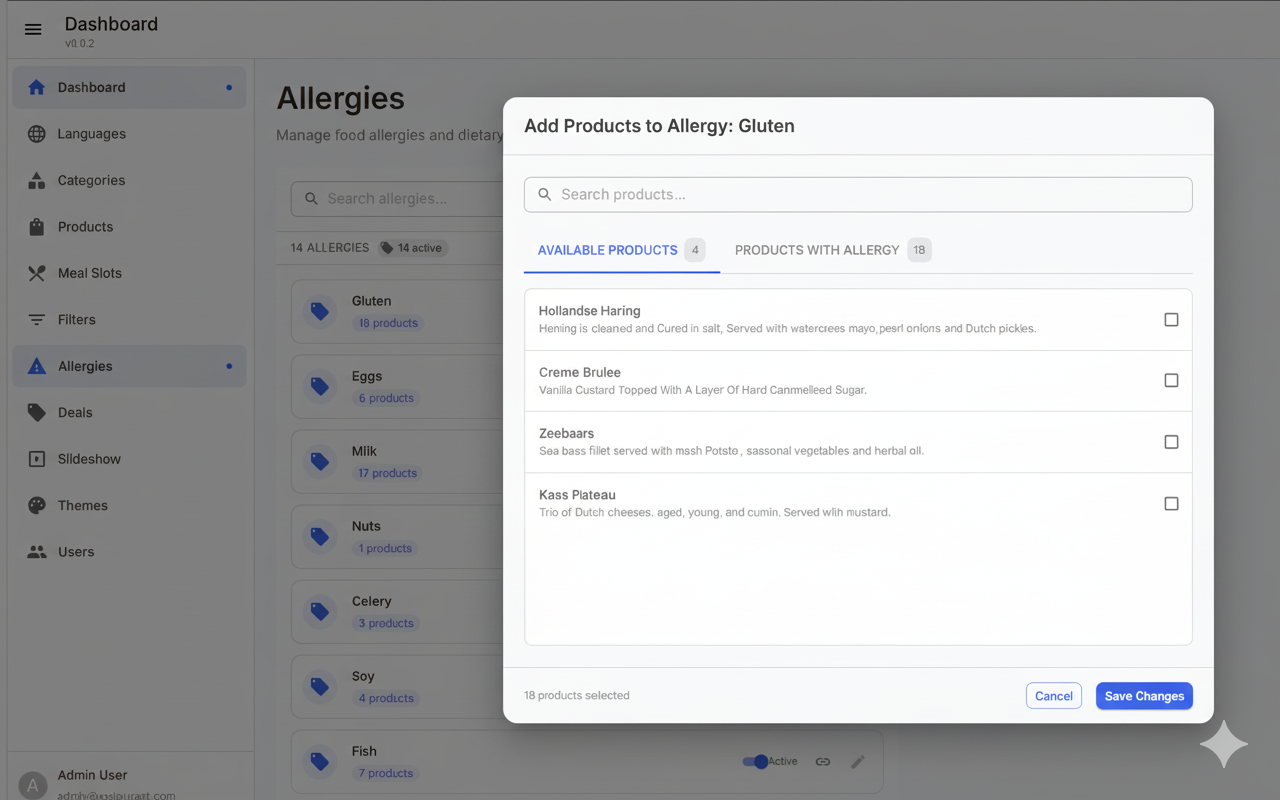Cancel the Add Products dialog
This screenshot has width=1280, height=800.
pos(1053,695)
